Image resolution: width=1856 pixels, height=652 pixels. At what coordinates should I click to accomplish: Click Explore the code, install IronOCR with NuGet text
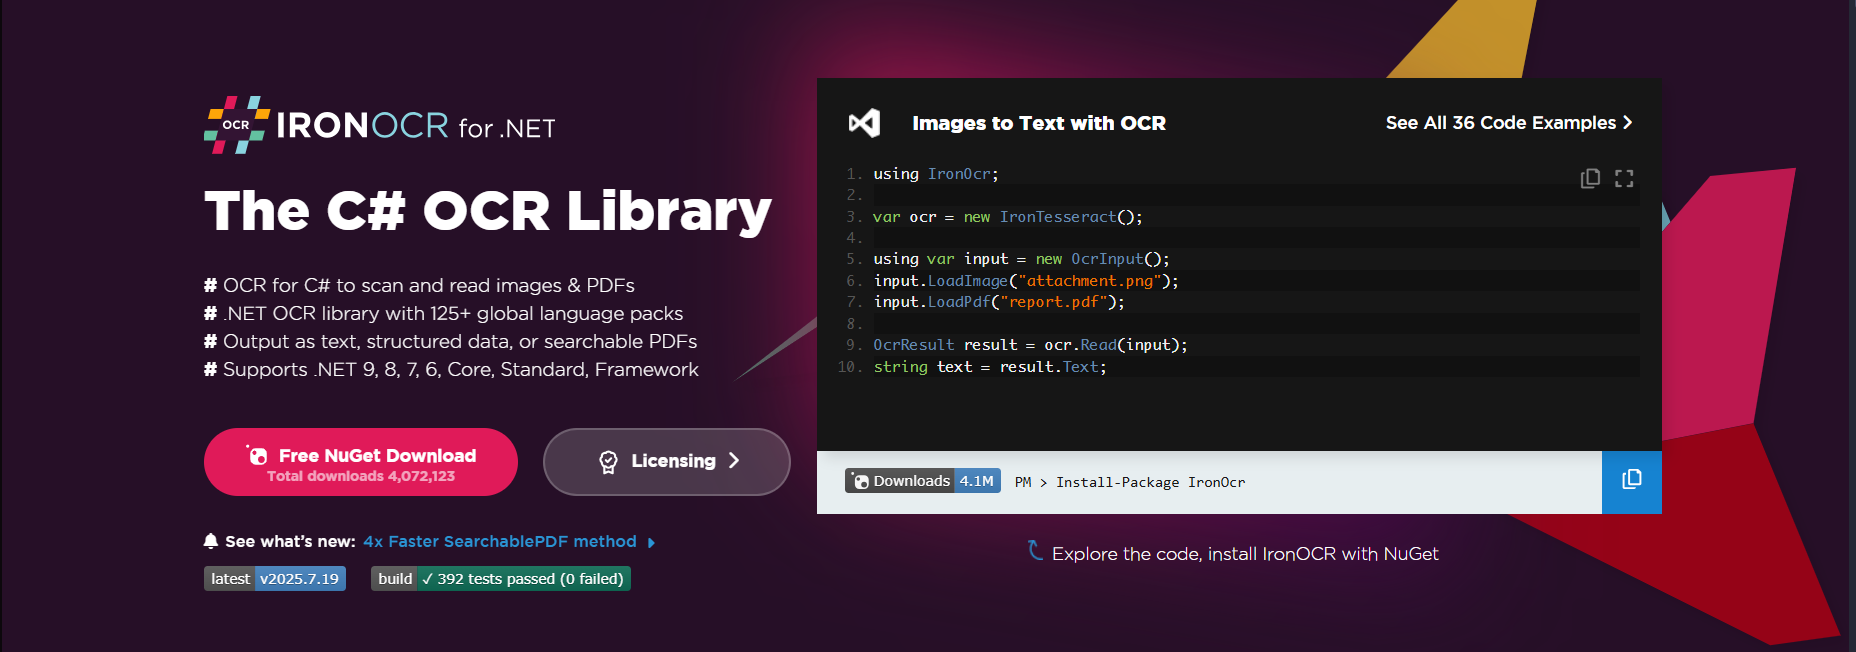(1245, 554)
